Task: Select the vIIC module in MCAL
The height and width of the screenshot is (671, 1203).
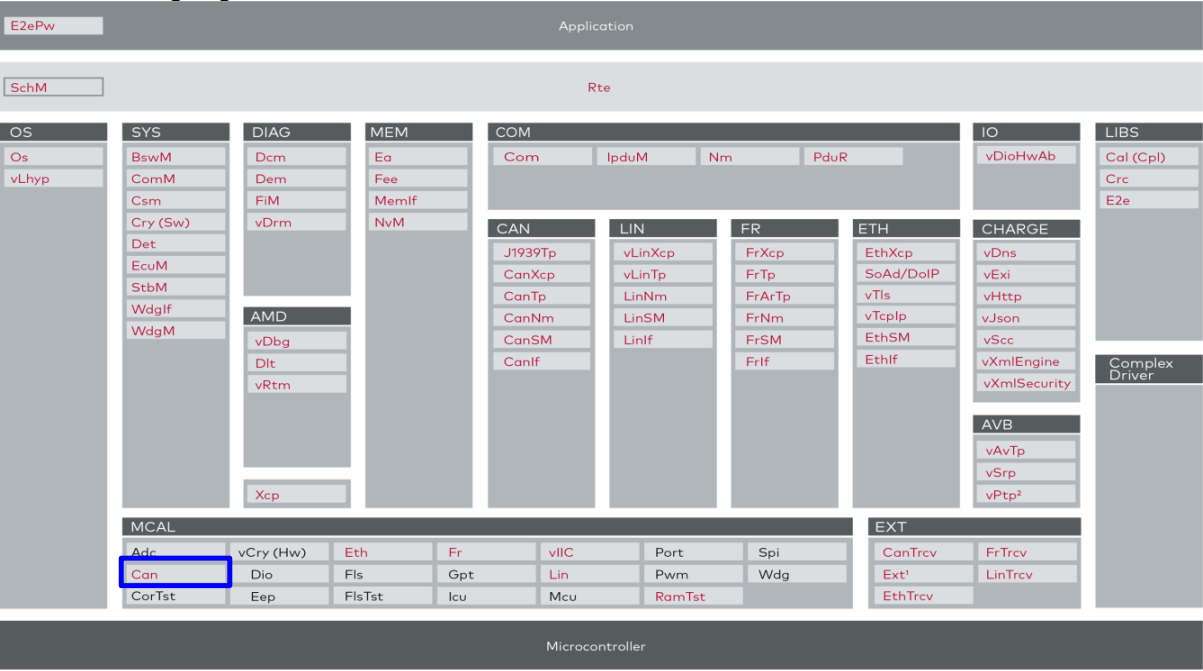Action: (591, 552)
